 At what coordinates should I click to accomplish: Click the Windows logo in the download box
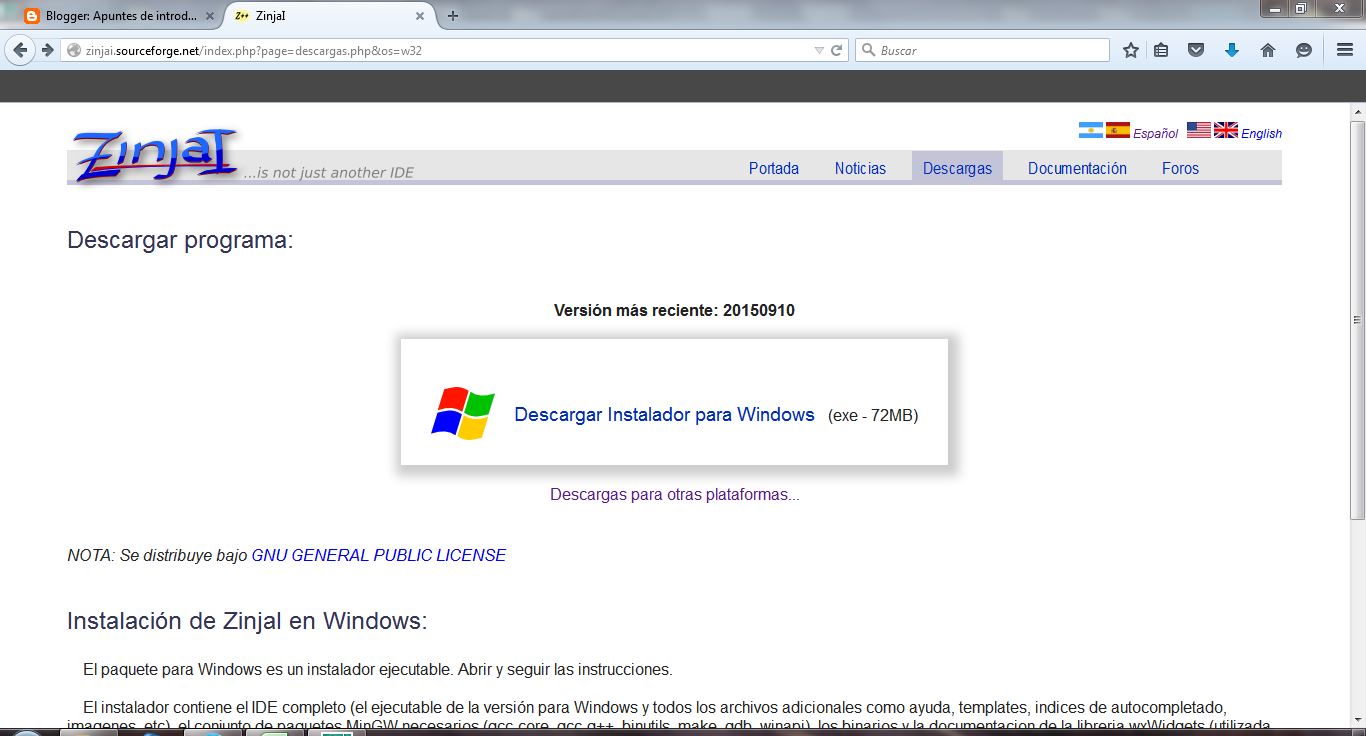coord(464,410)
